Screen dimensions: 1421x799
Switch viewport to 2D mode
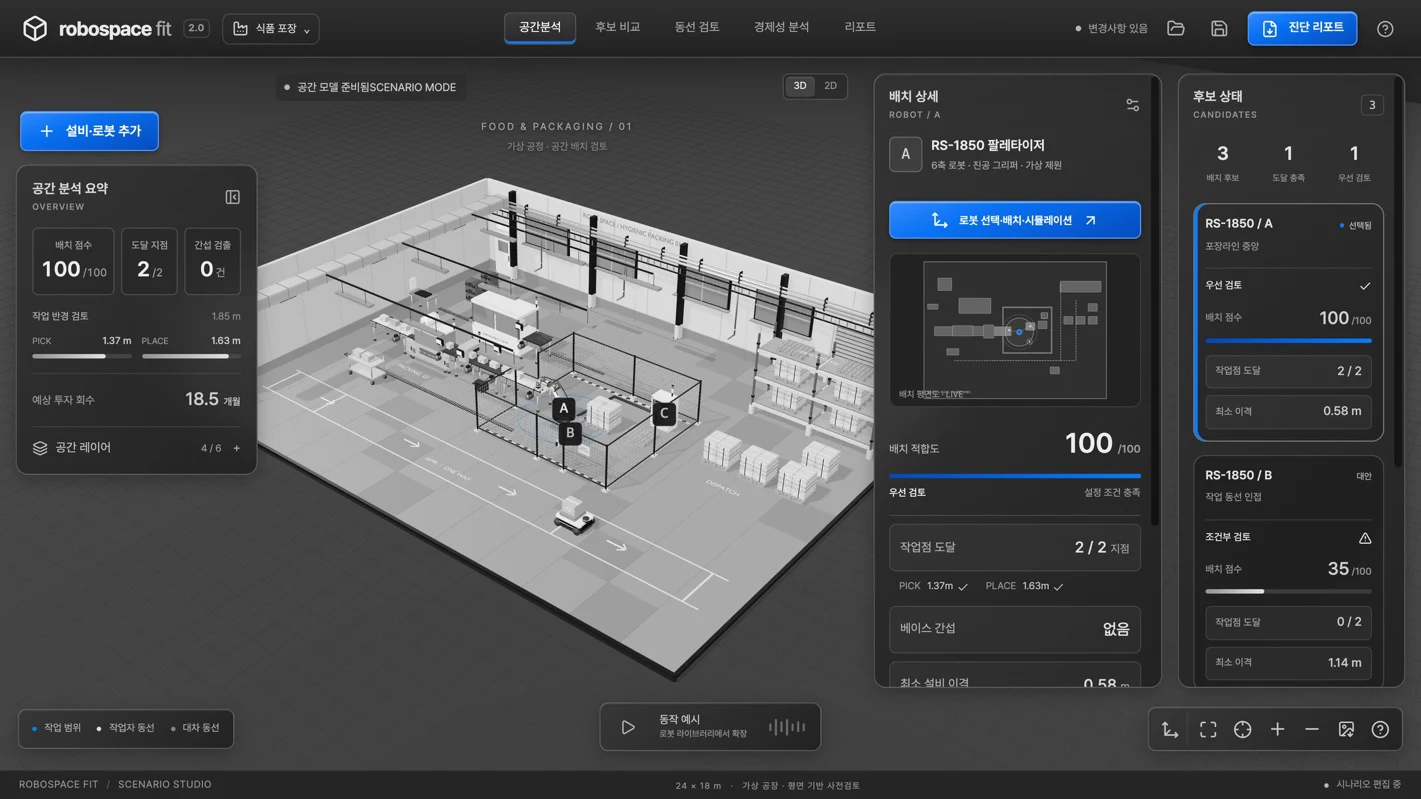pos(830,86)
